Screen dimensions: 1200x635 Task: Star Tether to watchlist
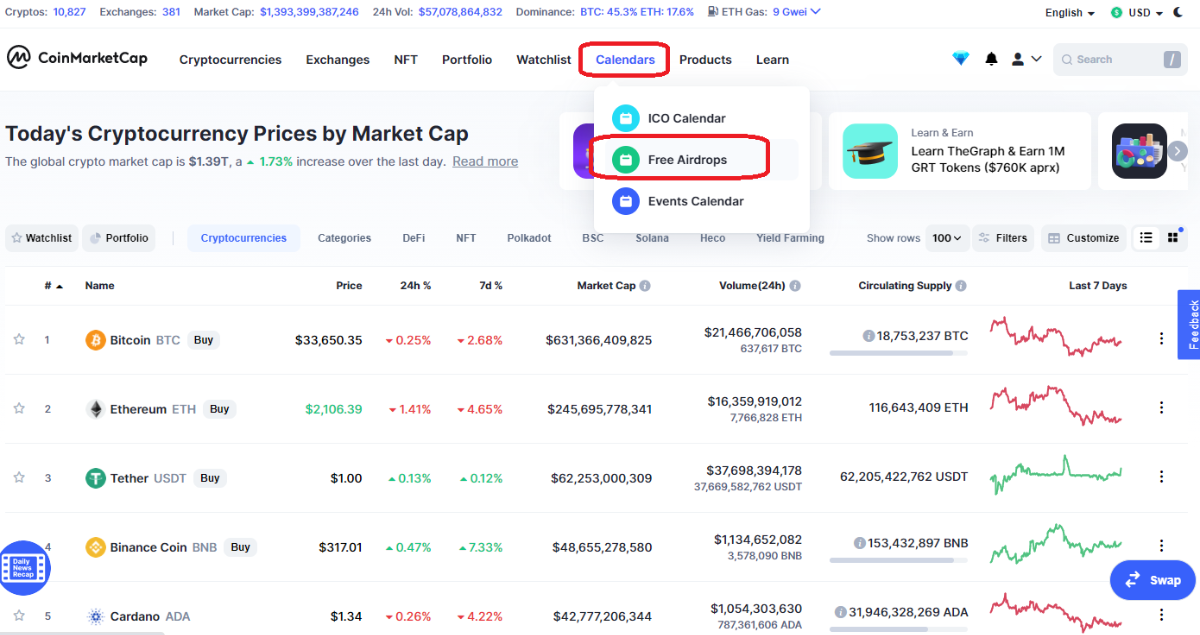(x=19, y=478)
